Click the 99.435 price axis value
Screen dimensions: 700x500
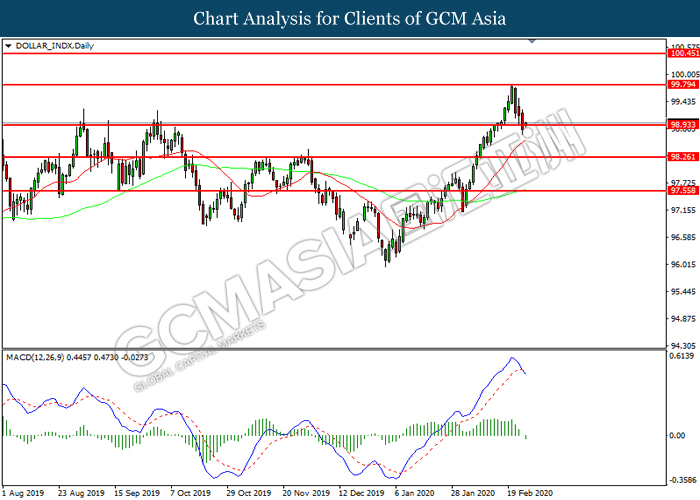pyautogui.click(x=683, y=102)
